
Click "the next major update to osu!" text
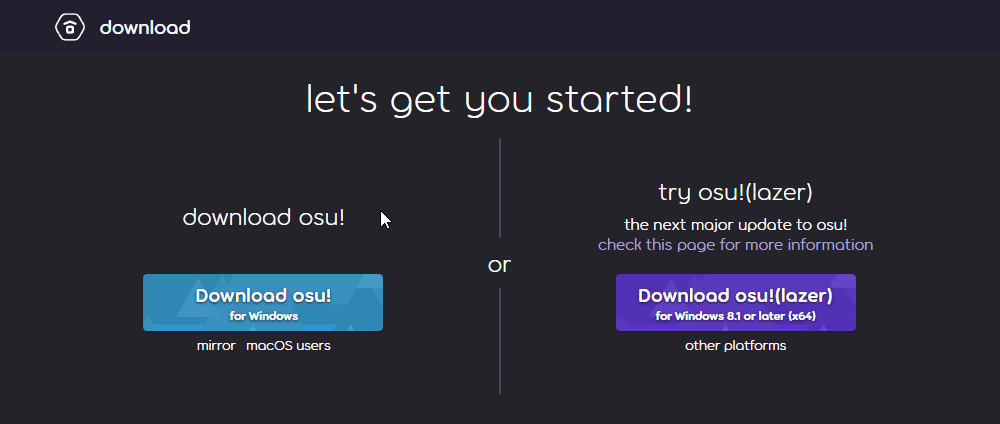(735, 224)
